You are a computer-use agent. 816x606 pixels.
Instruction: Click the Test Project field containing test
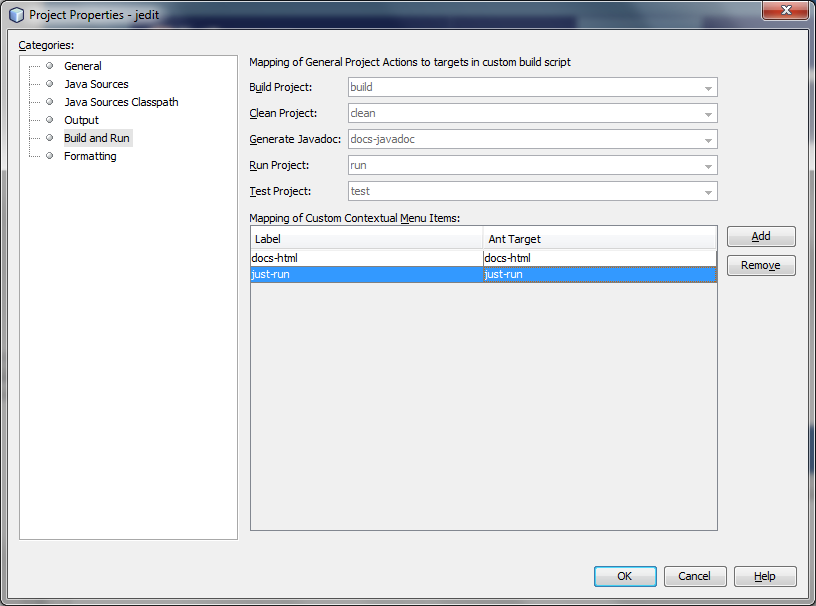tap(532, 191)
